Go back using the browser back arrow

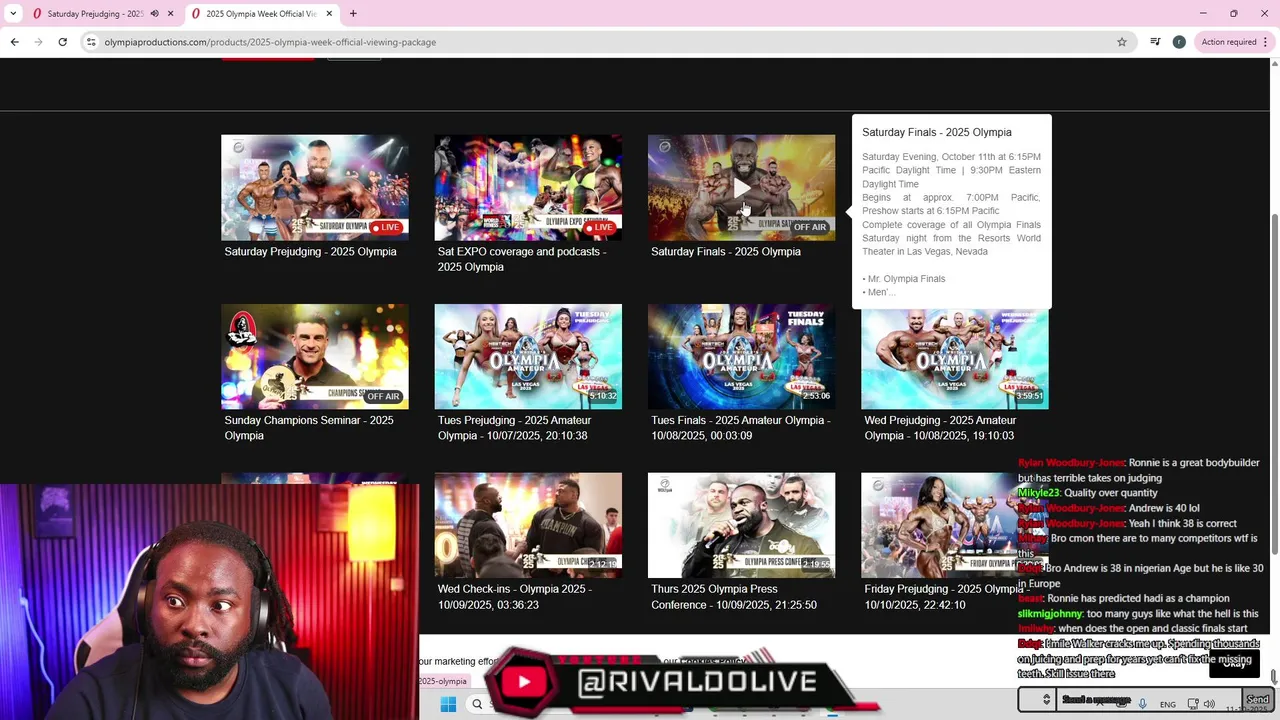pyautogui.click(x=14, y=42)
